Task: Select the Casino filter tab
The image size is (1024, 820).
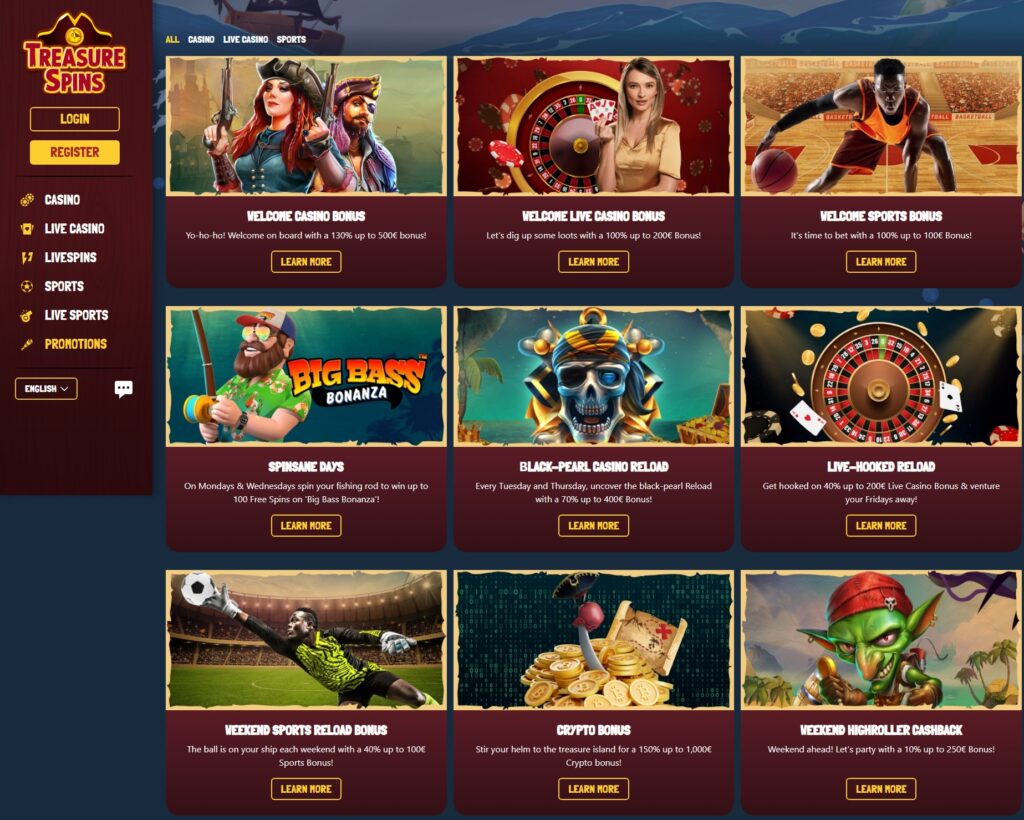Action: [x=201, y=39]
